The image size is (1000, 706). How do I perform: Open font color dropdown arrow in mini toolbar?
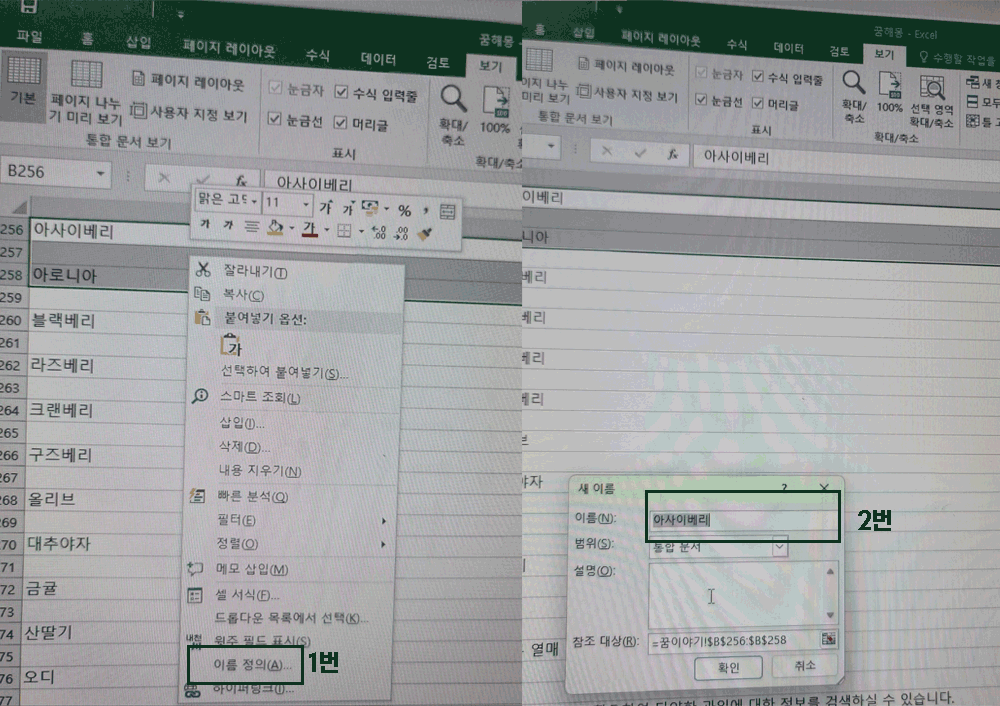[x=327, y=230]
